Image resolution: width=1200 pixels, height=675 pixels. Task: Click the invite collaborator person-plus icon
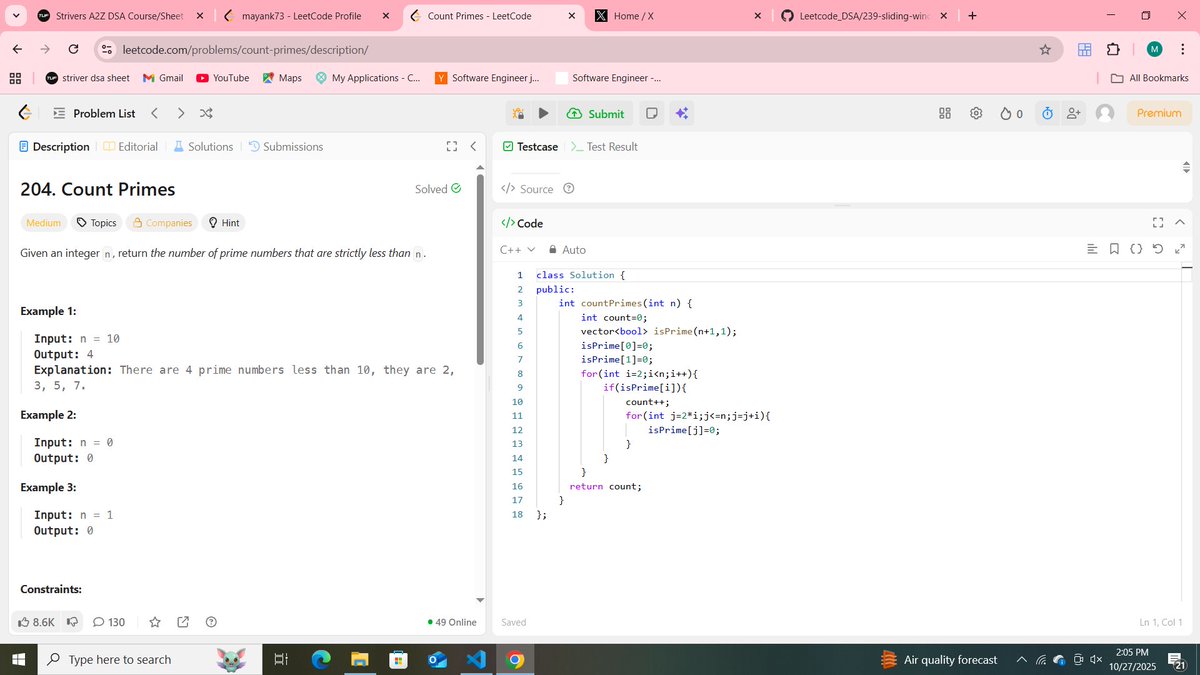pos(1074,114)
